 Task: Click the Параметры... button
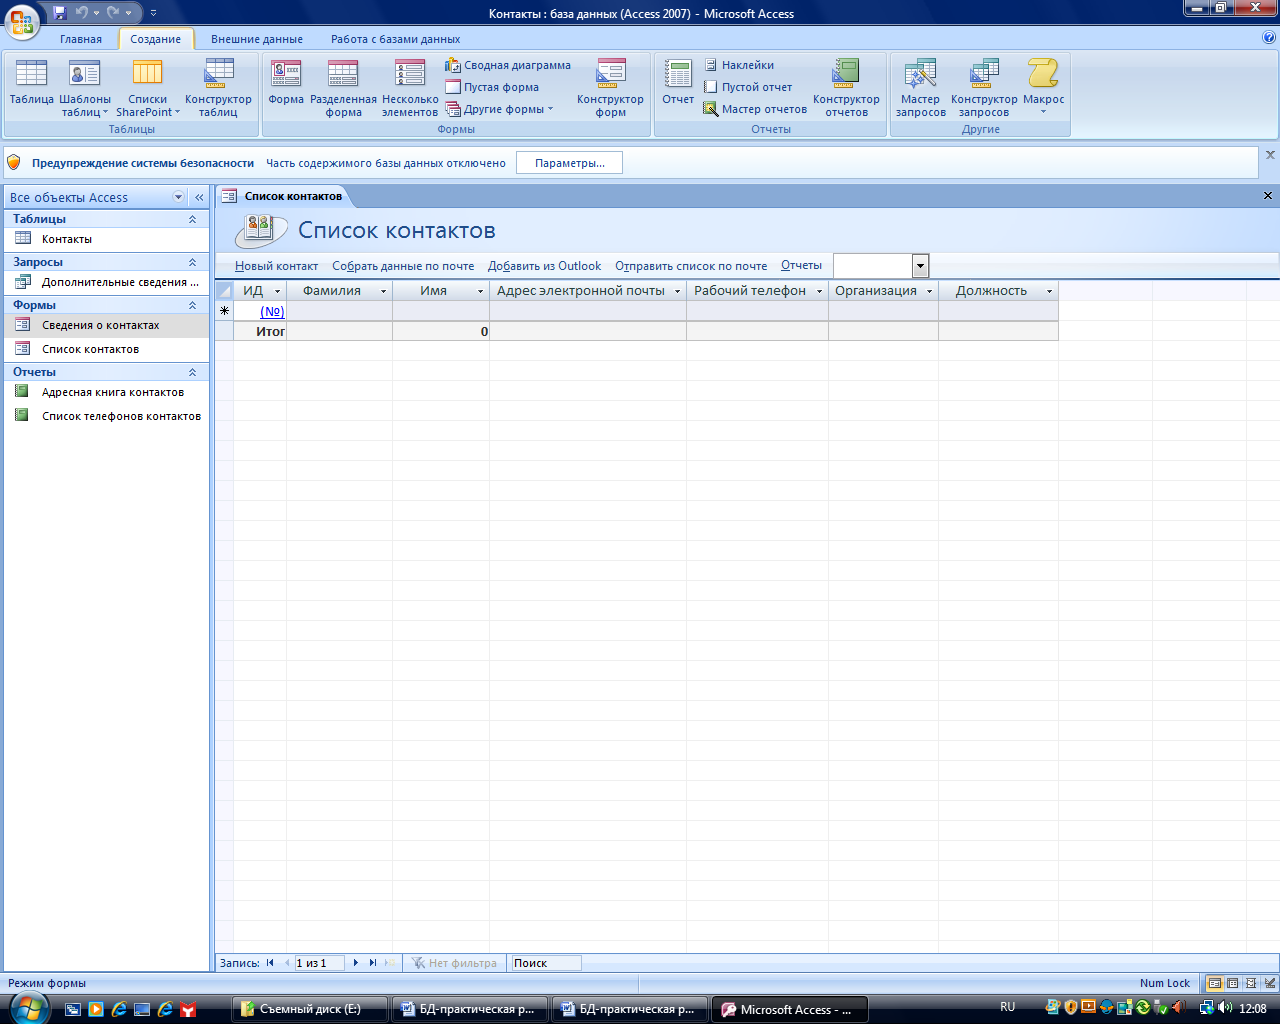click(569, 163)
